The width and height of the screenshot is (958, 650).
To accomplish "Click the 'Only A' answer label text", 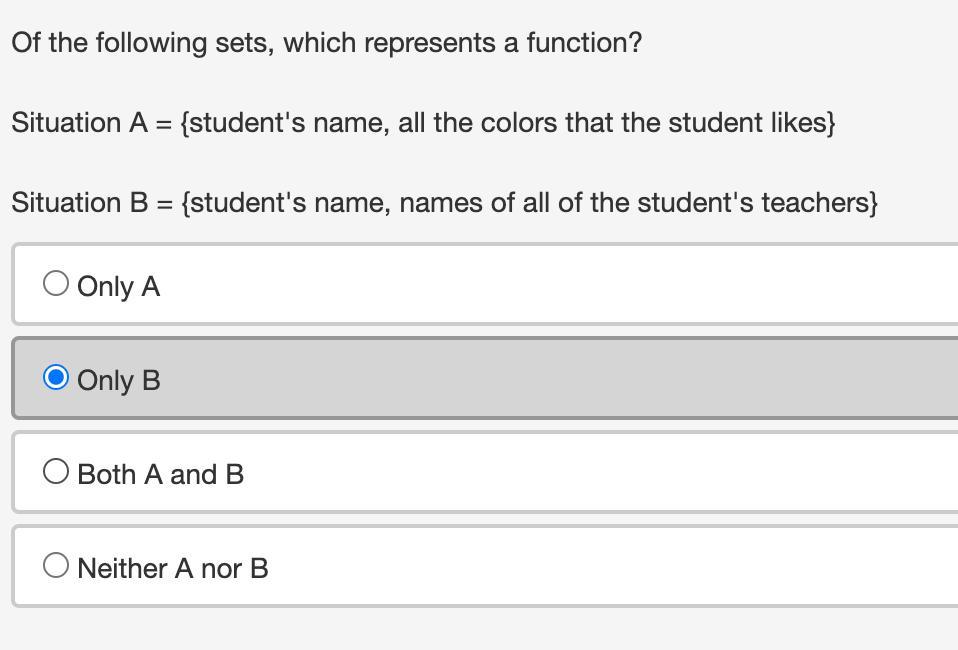I will click(x=118, y=286).
